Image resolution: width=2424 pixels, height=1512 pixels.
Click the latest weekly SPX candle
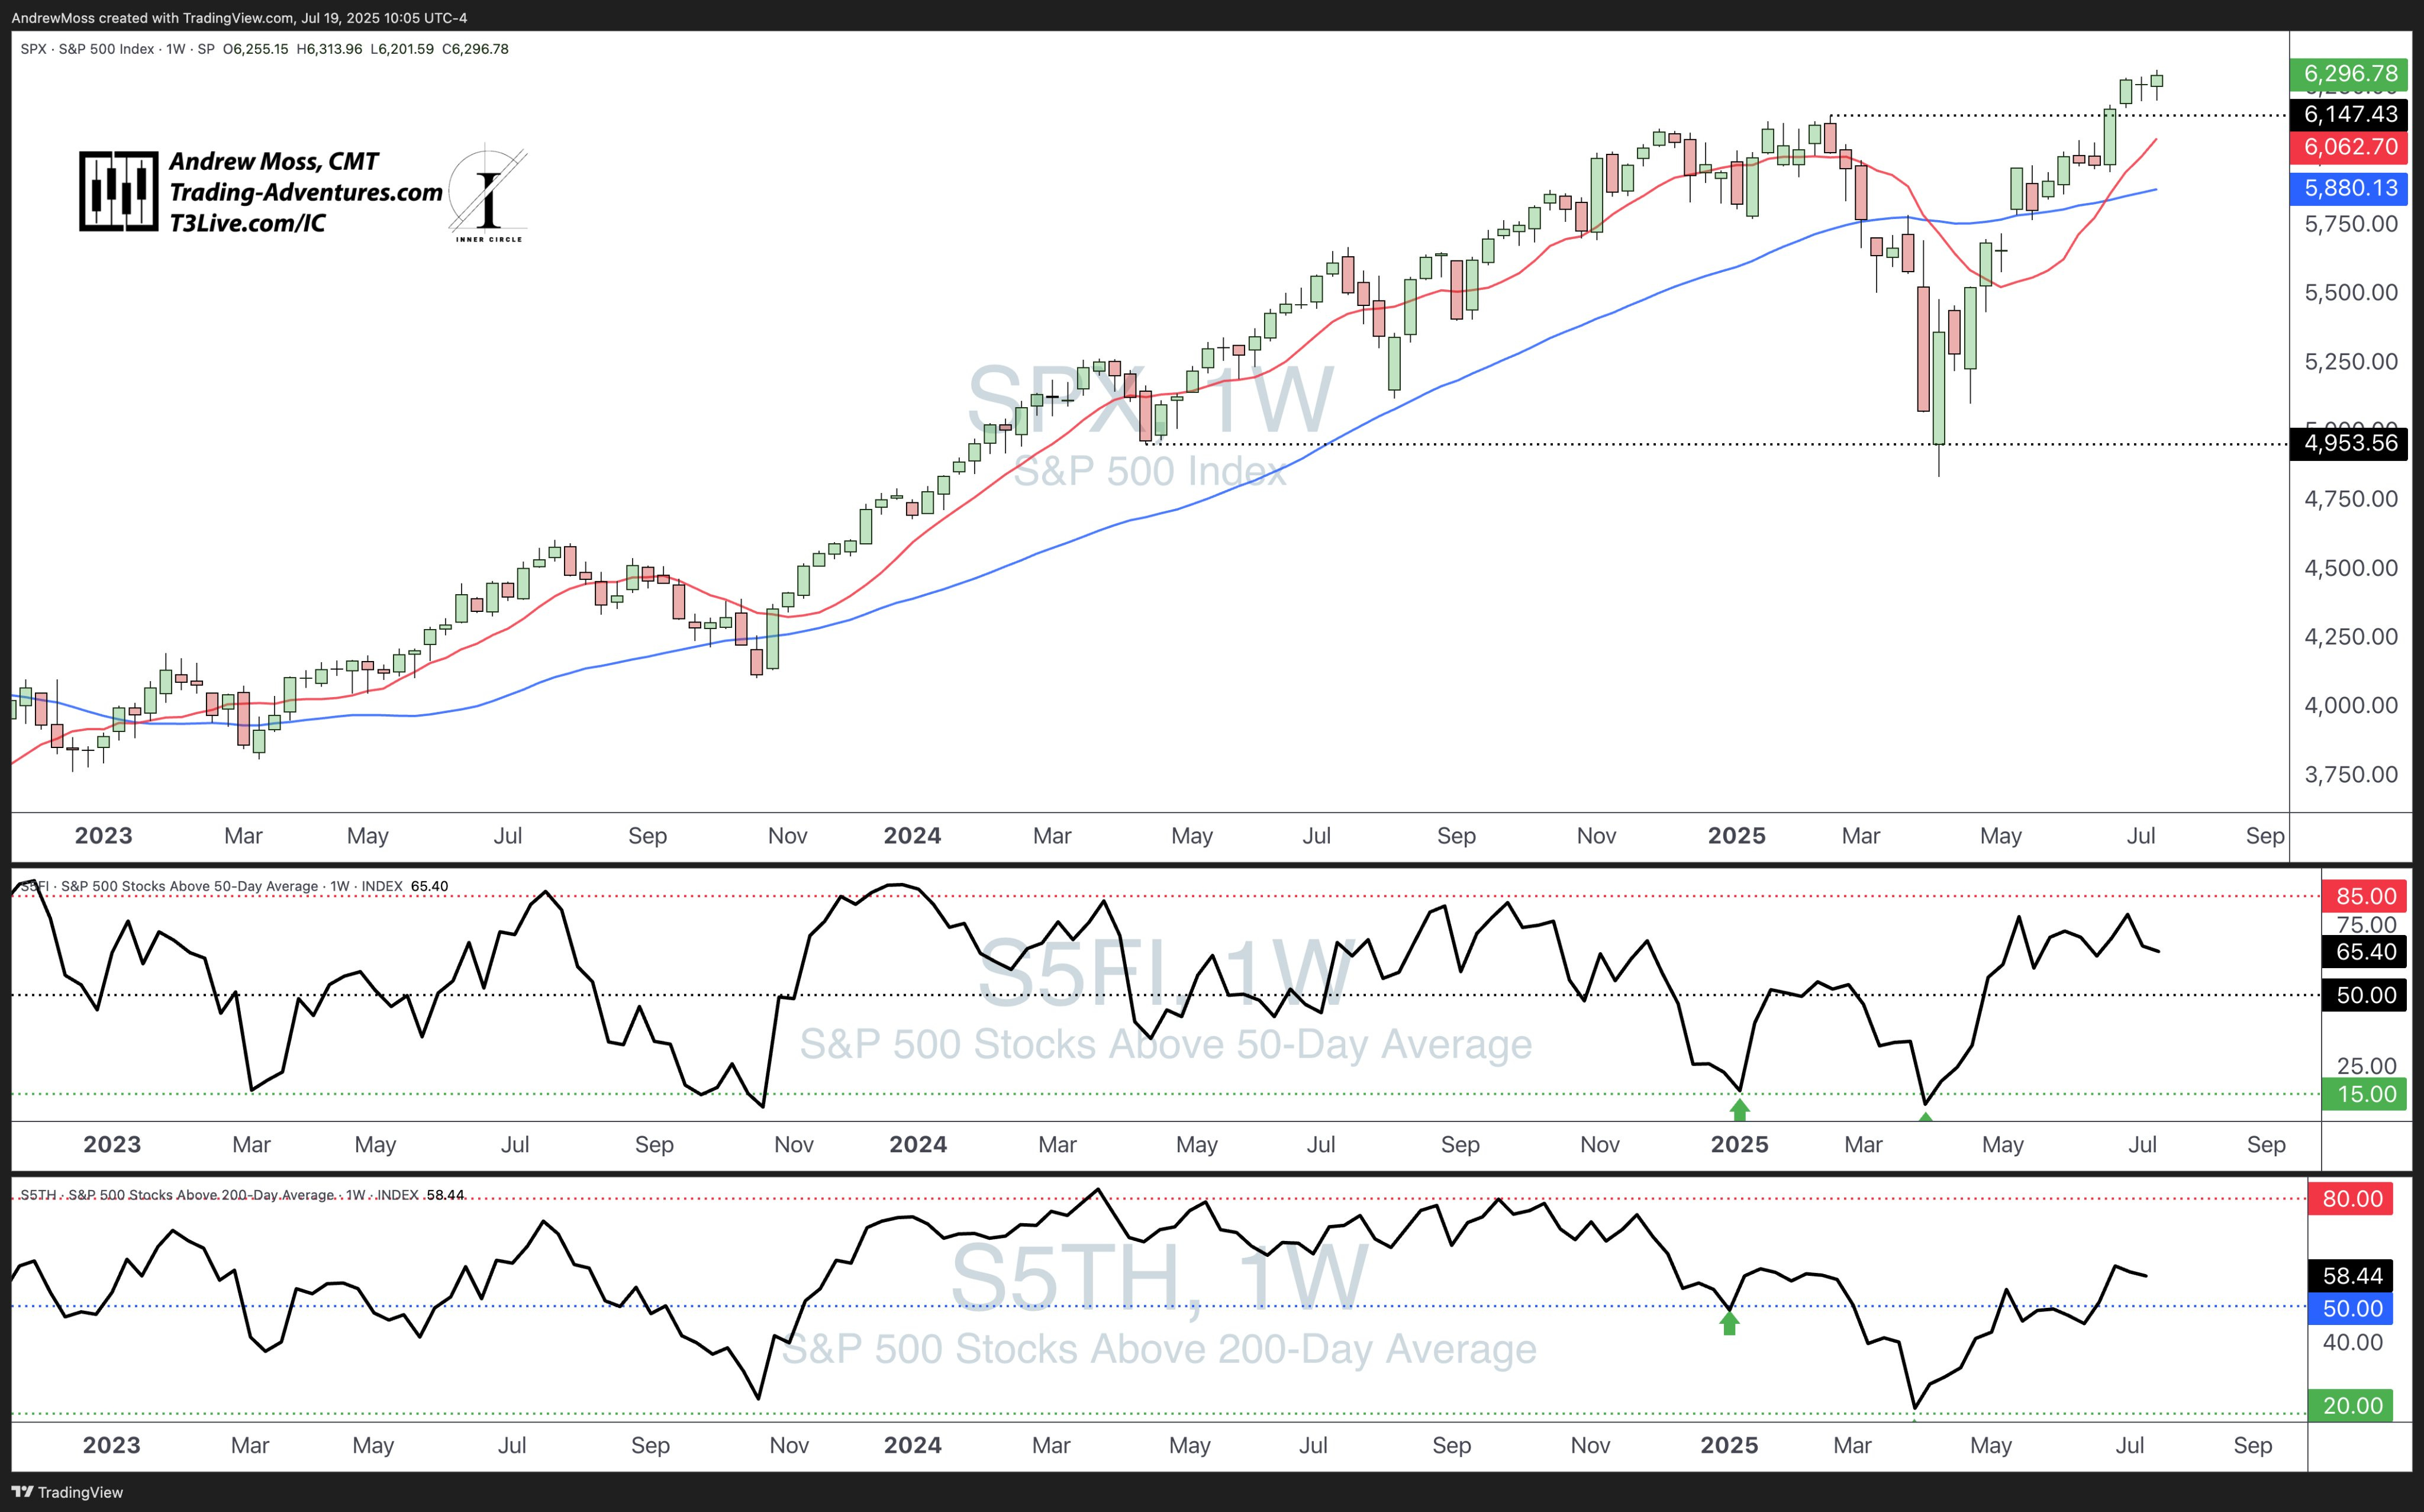2157,82
